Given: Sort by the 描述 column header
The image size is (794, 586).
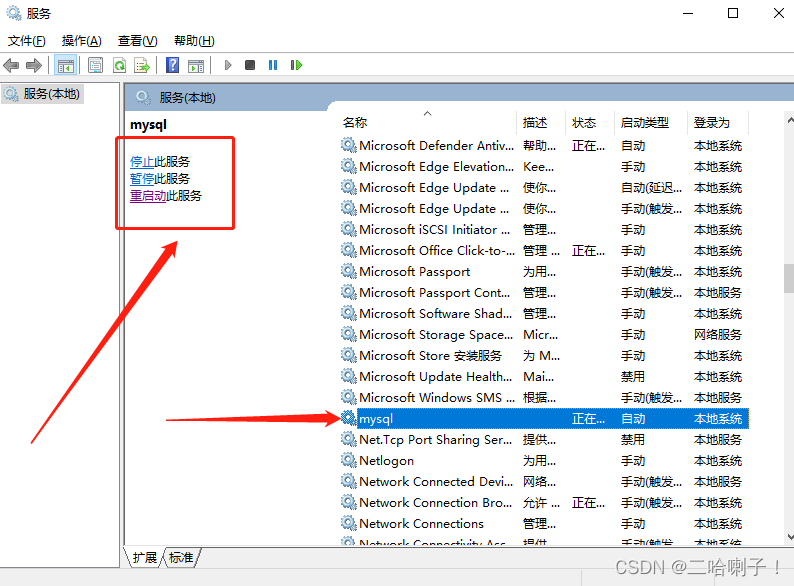Looking at the screenshot, I should [541, 123].
